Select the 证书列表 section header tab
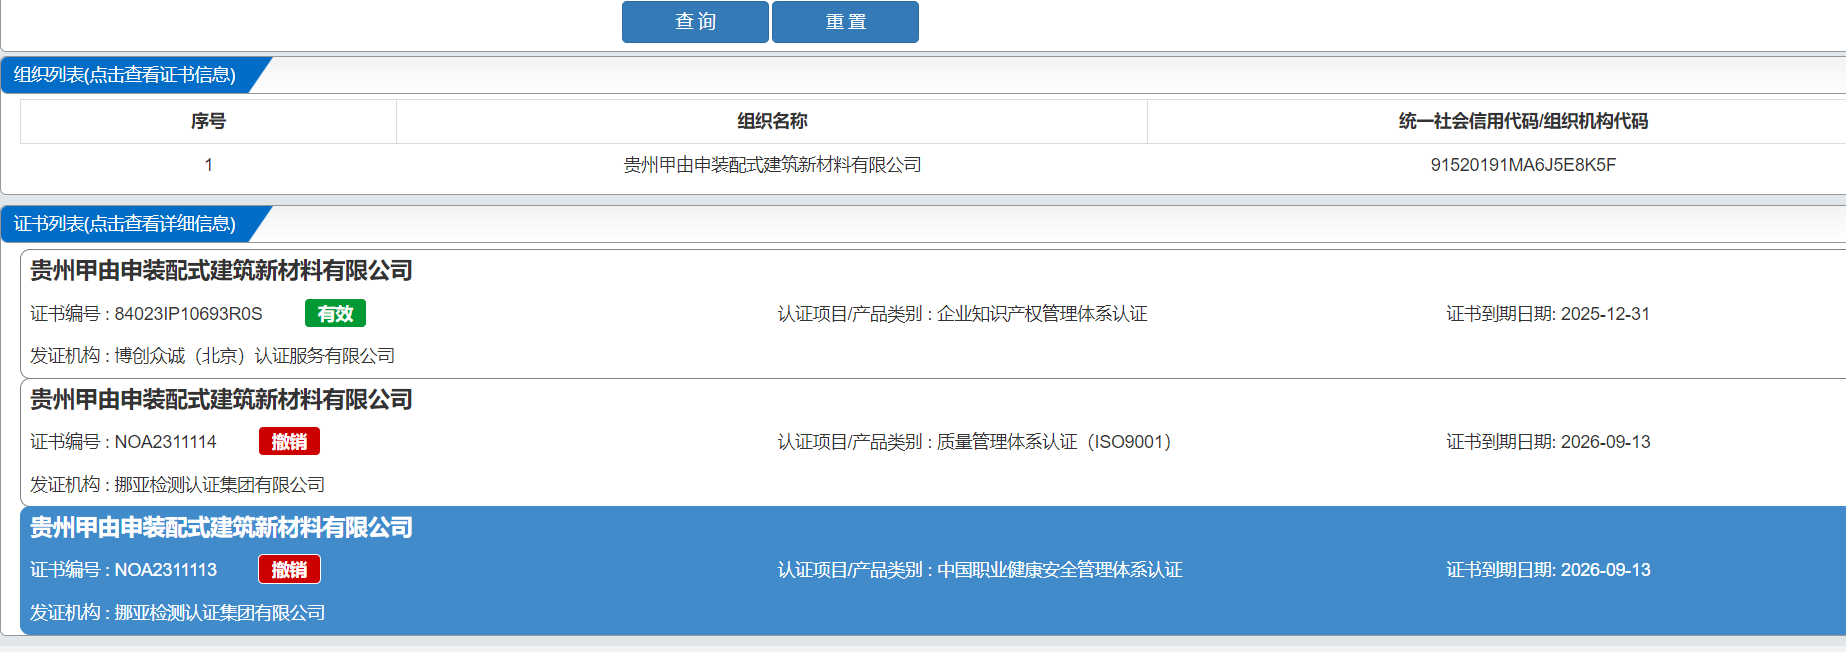1846x652 pixels. coord(126,224)
